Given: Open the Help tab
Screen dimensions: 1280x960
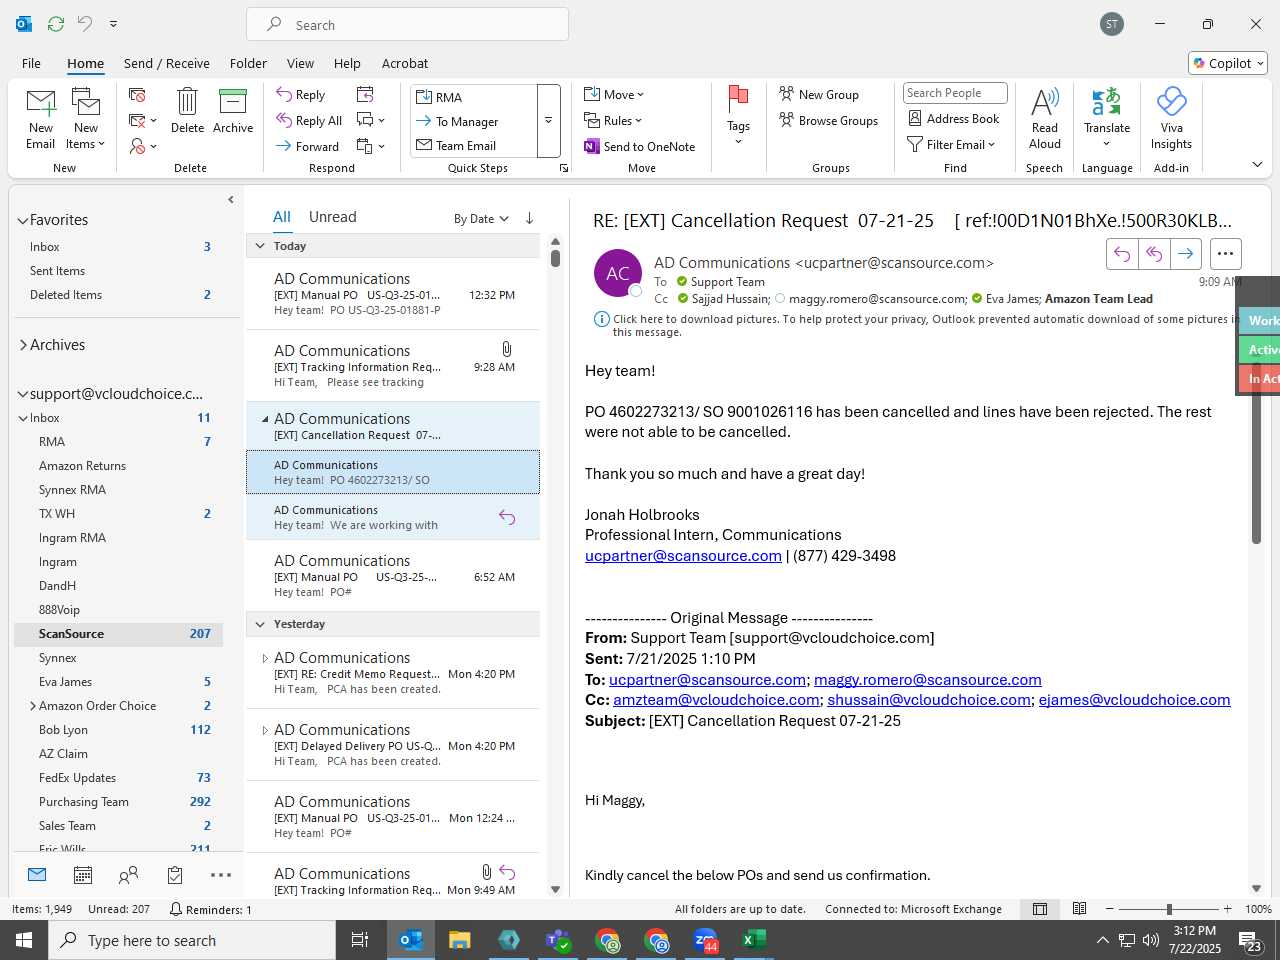Looking at the screenshot, I should 347,63.
